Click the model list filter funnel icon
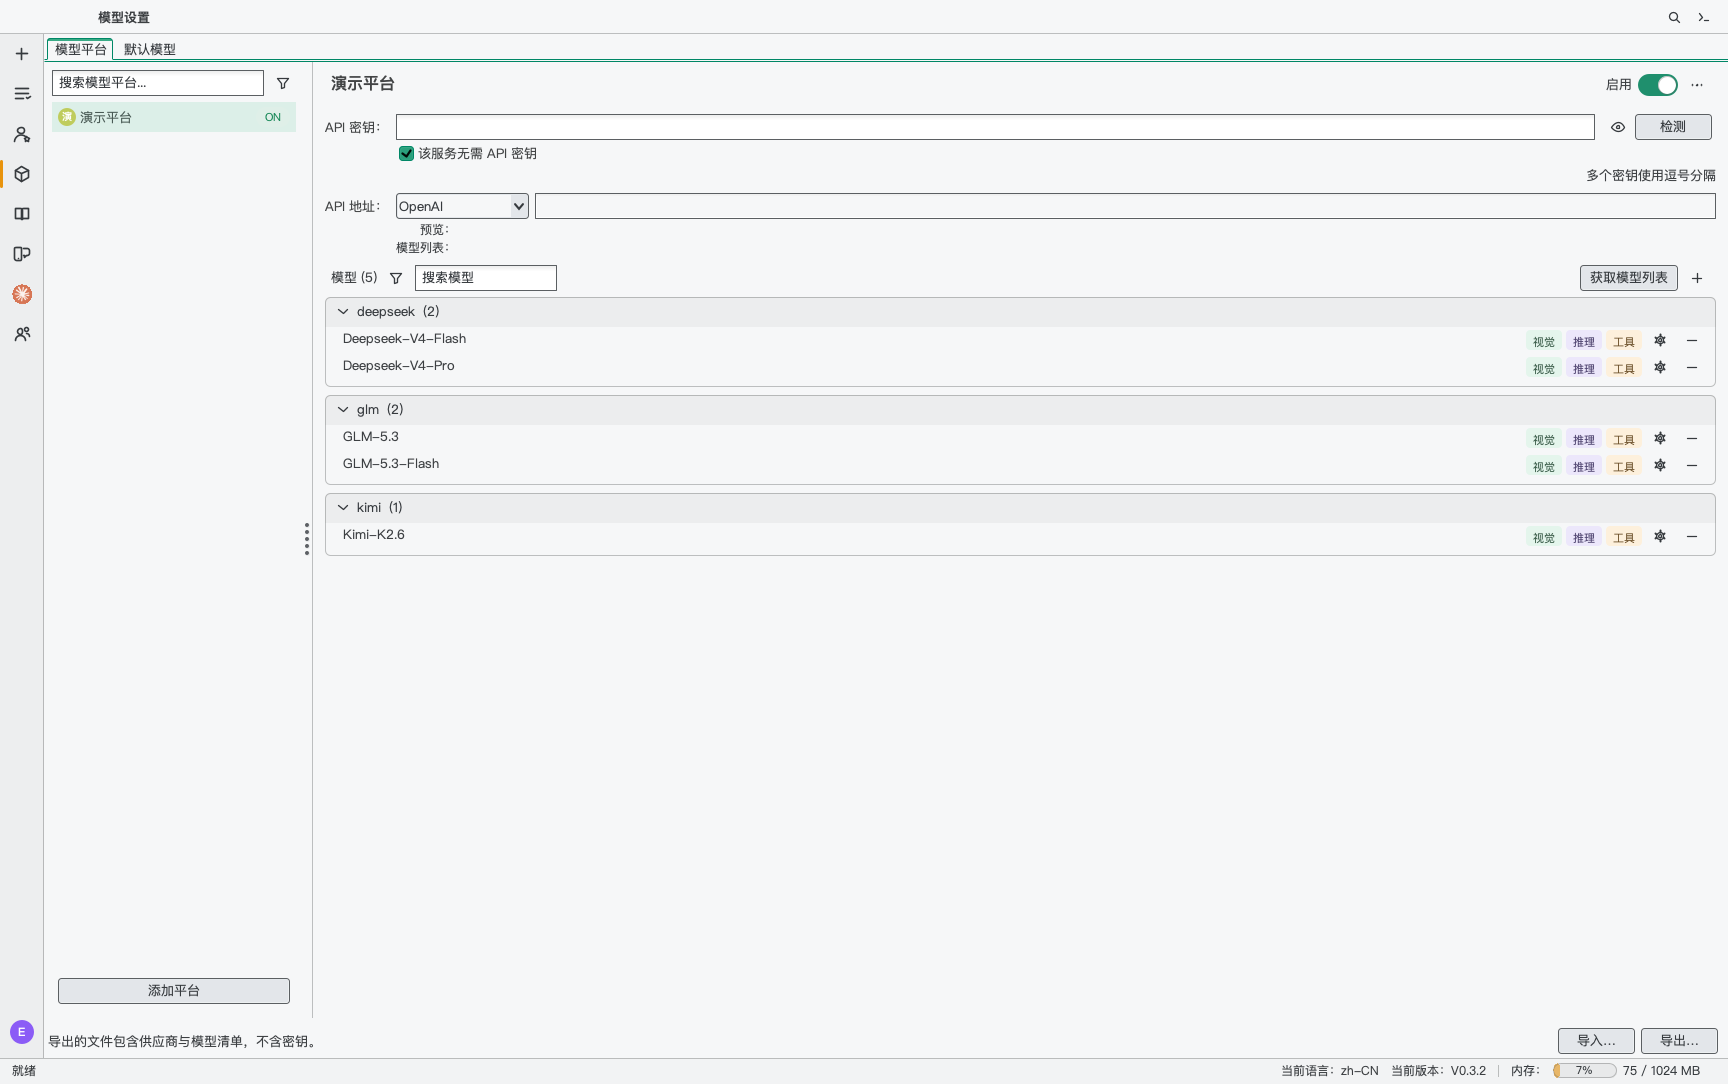Image resolution: width=1728 pixels, height=1084 pixels. 396,278
